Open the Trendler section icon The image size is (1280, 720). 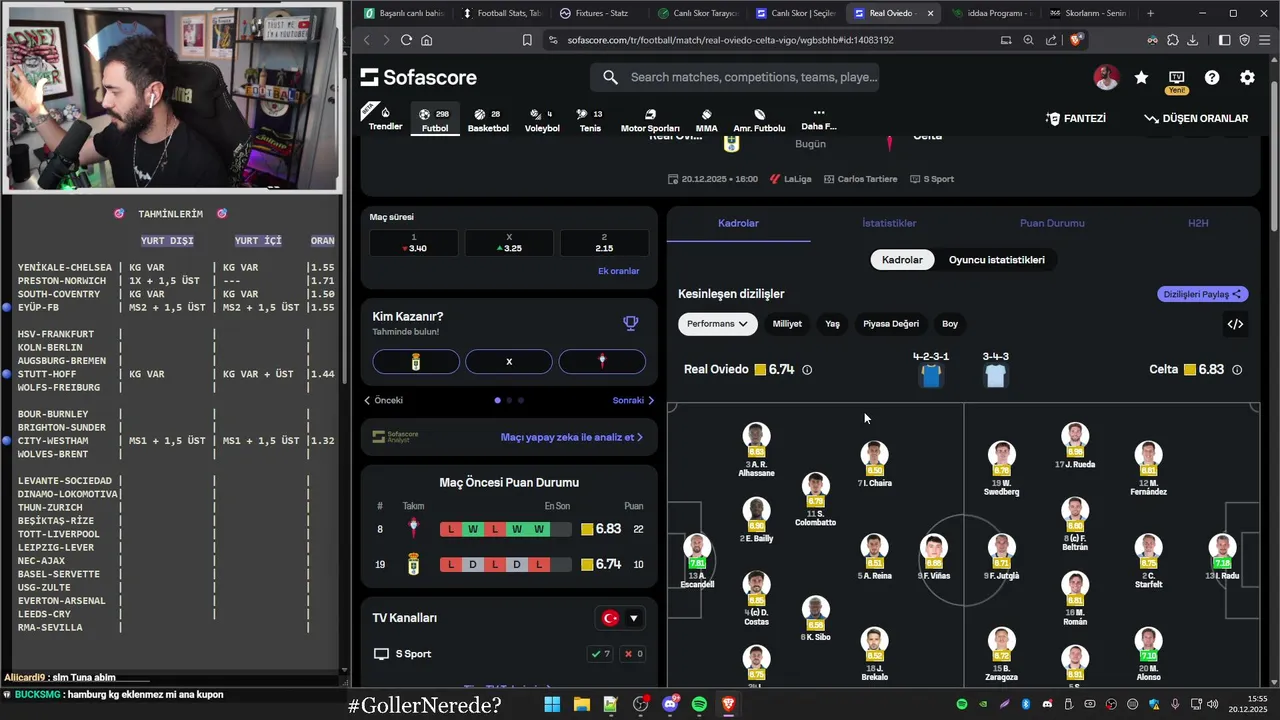385,118
